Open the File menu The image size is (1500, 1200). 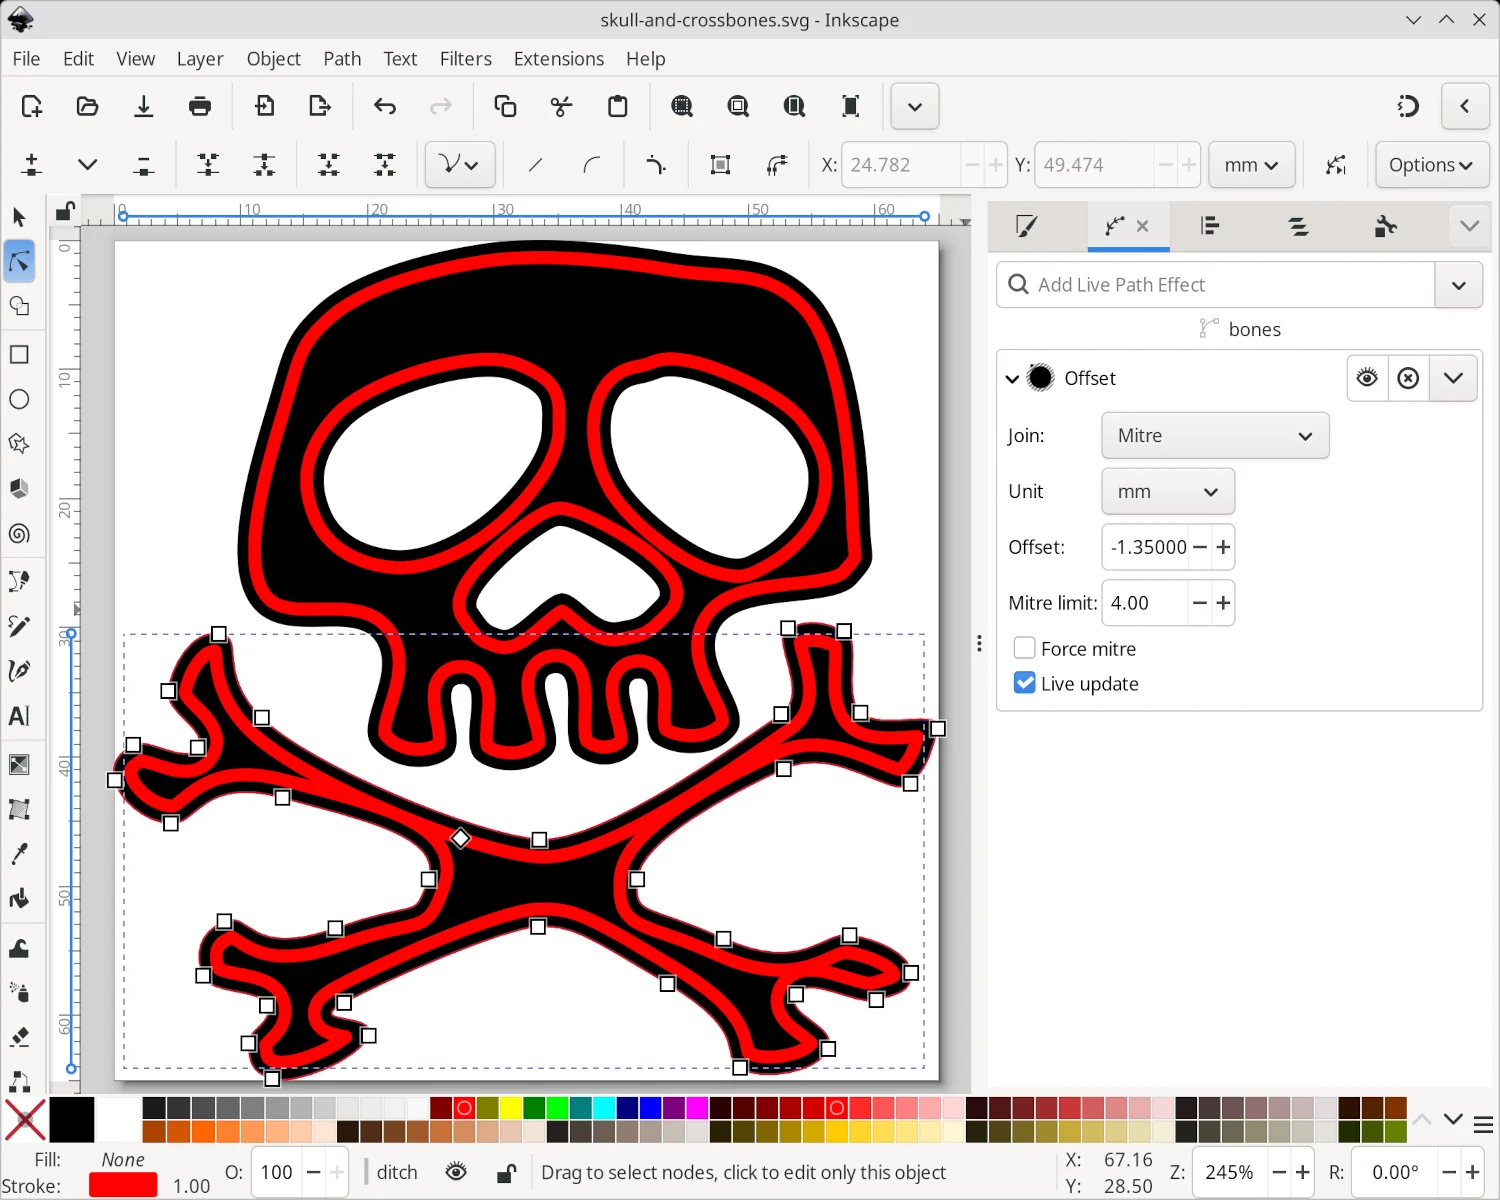tap(26, 59)
